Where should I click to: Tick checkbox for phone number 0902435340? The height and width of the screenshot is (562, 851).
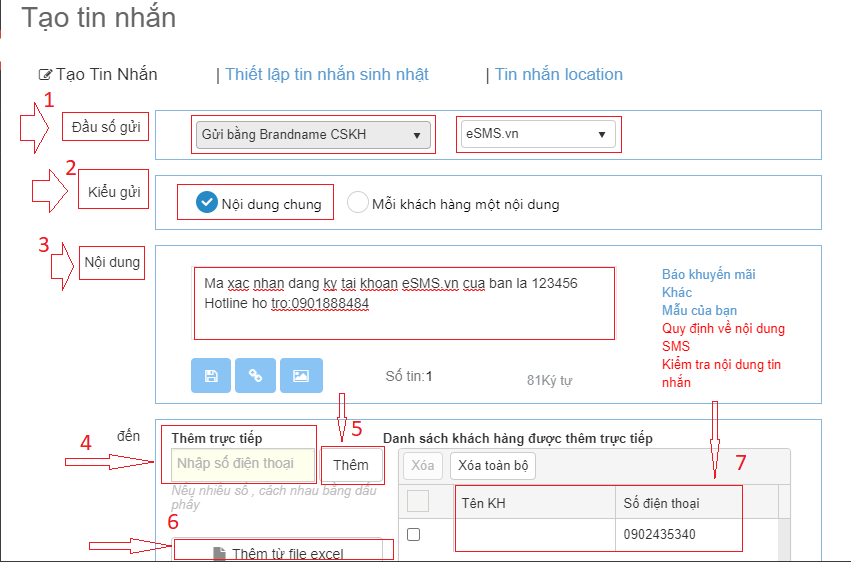(413, 535)
